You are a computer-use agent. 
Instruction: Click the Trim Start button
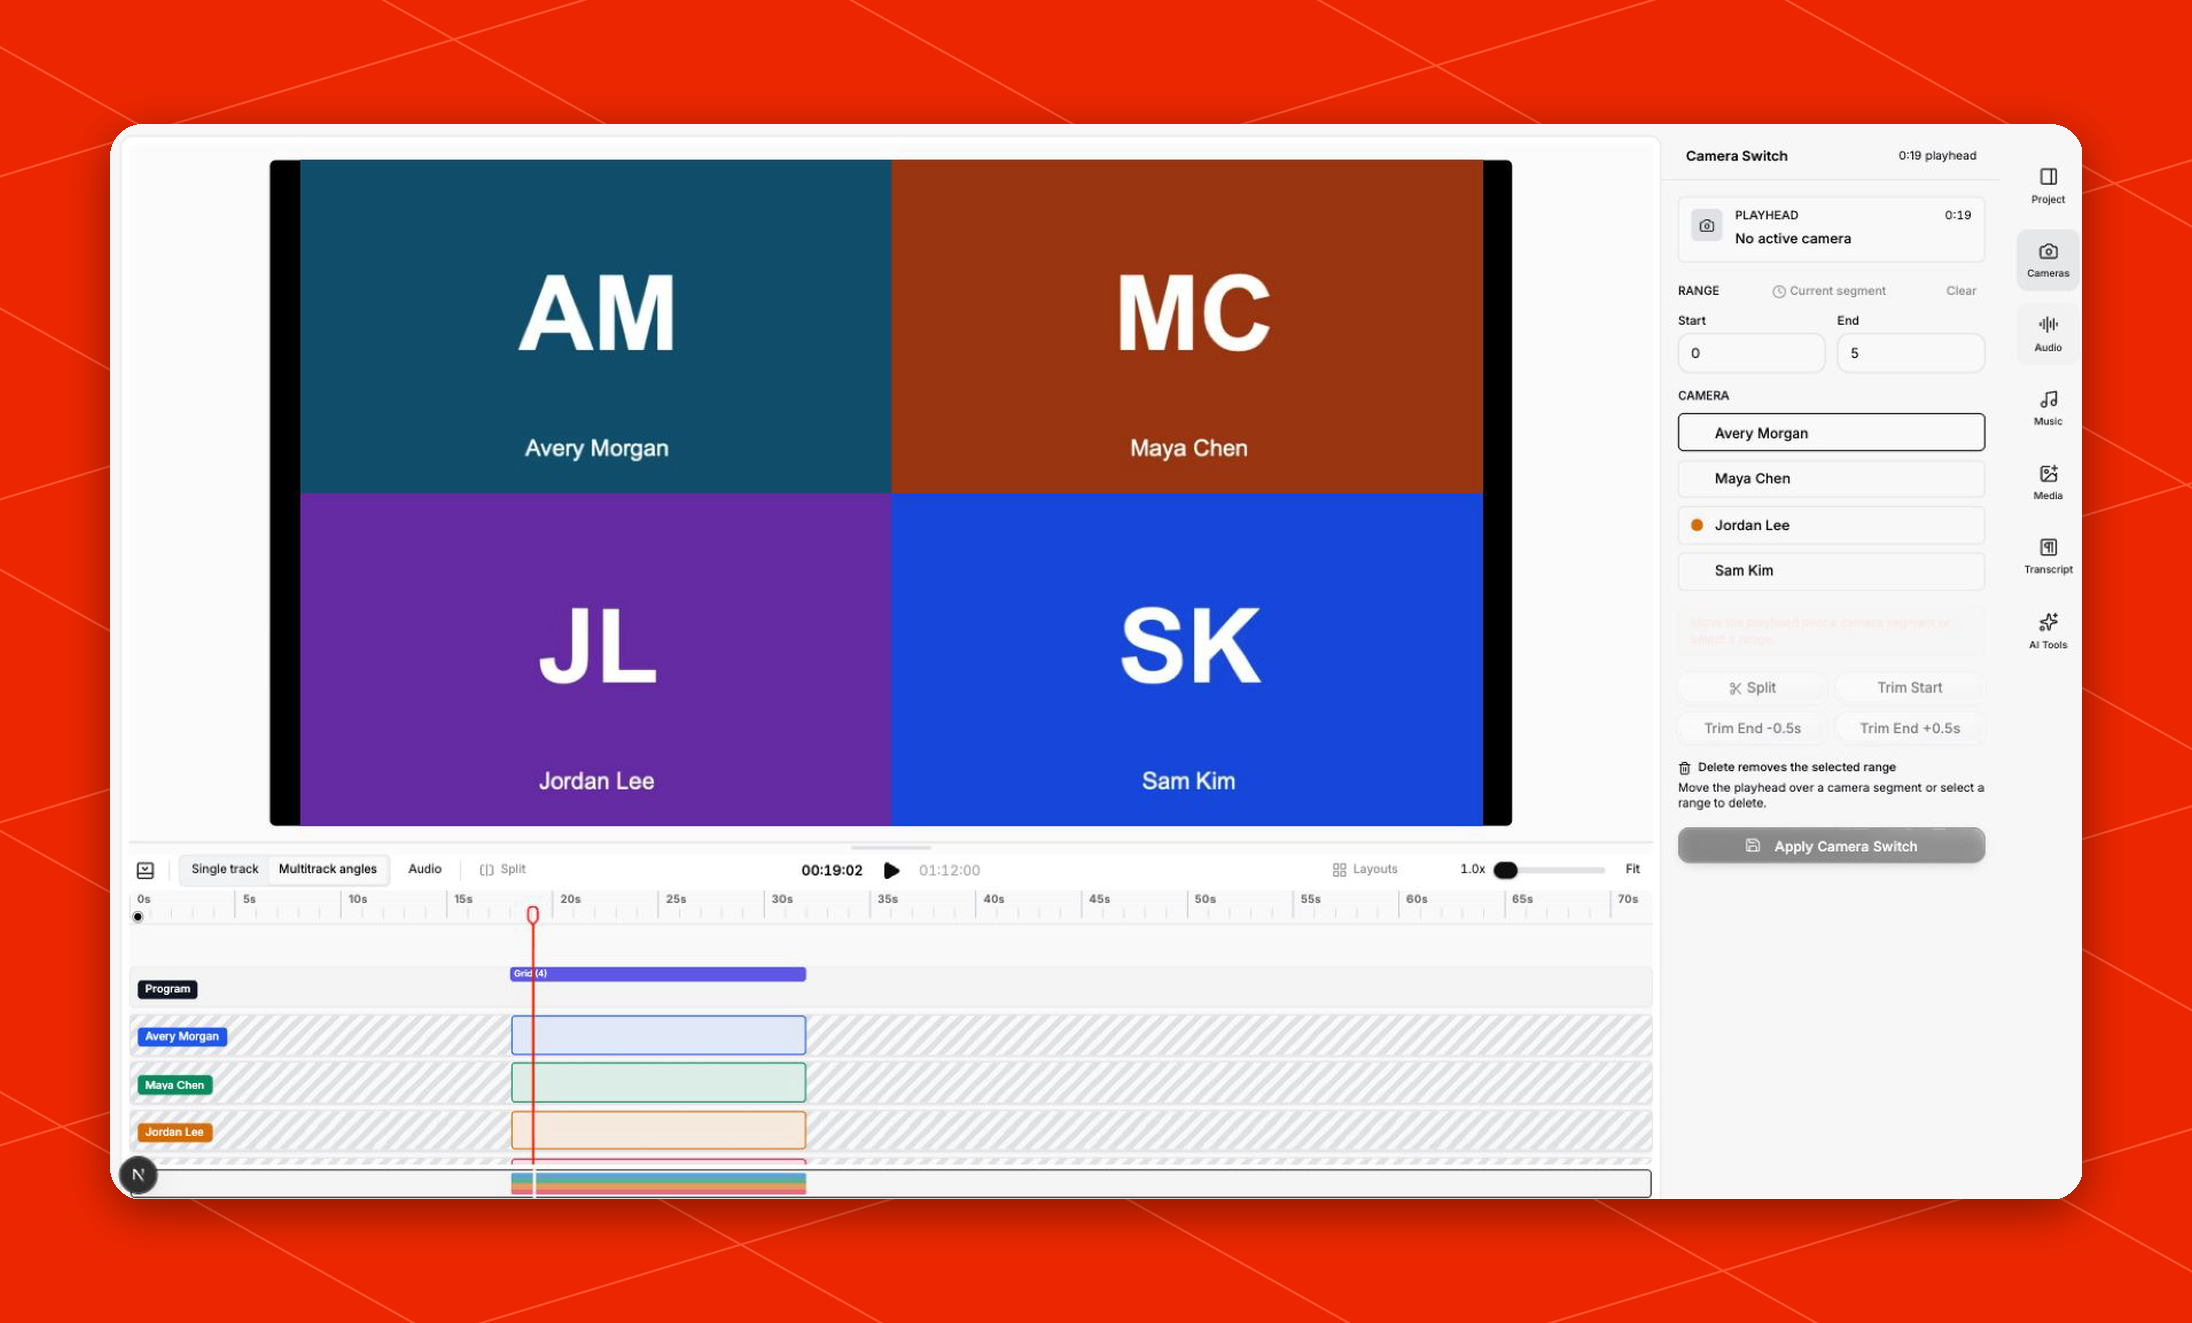coord(1909,688)
